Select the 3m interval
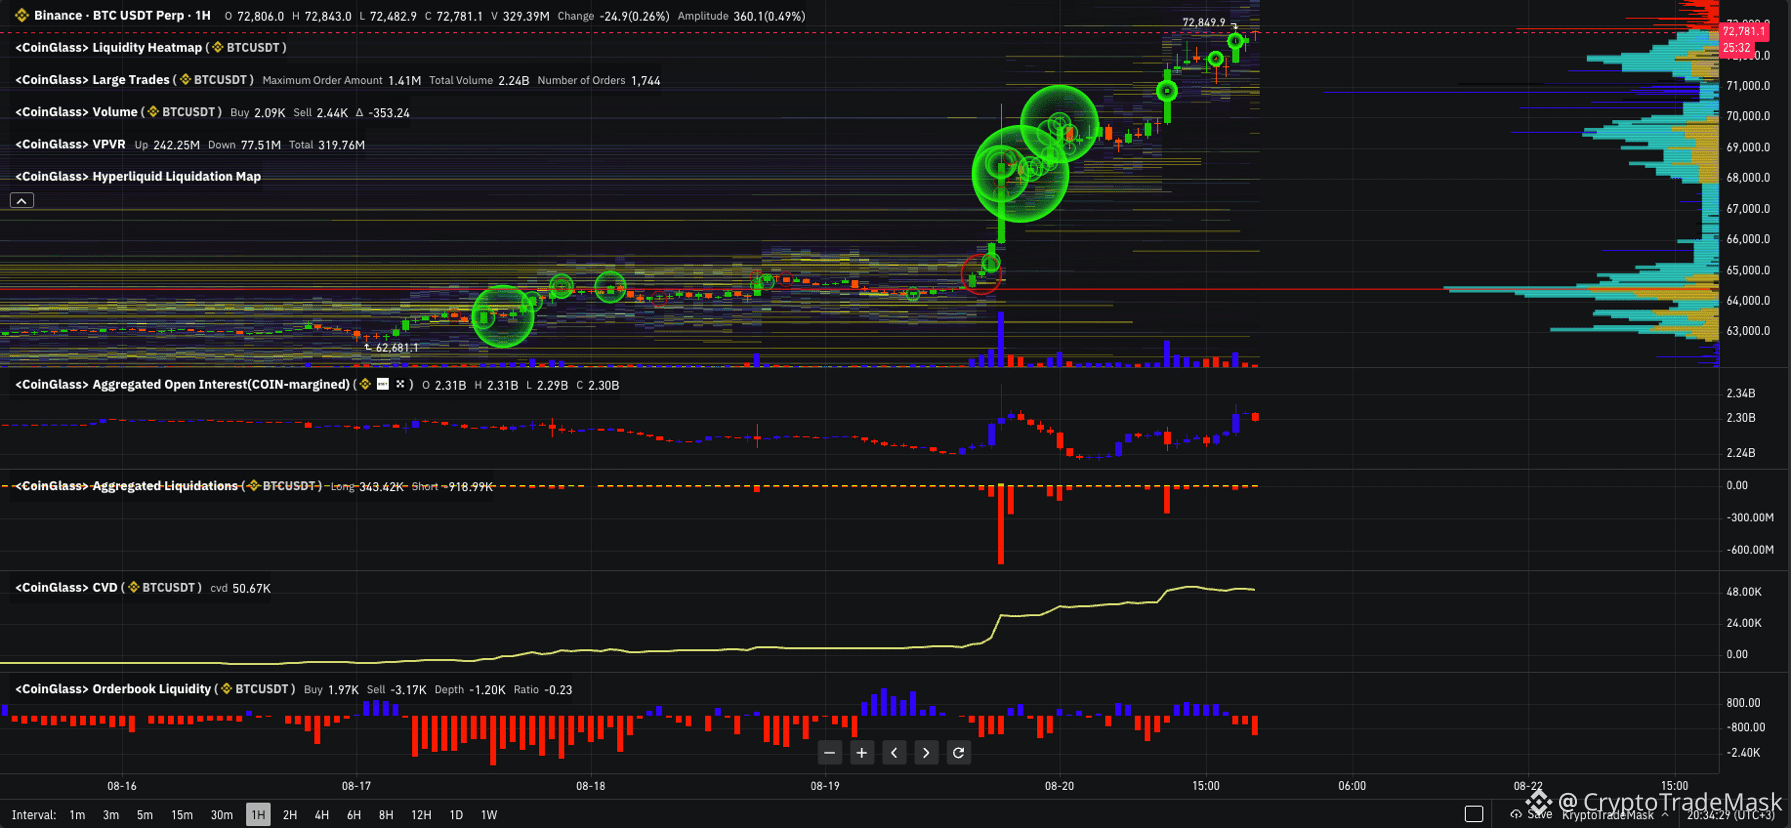Viewport: 1791px width, 828px height. point(111,815)
